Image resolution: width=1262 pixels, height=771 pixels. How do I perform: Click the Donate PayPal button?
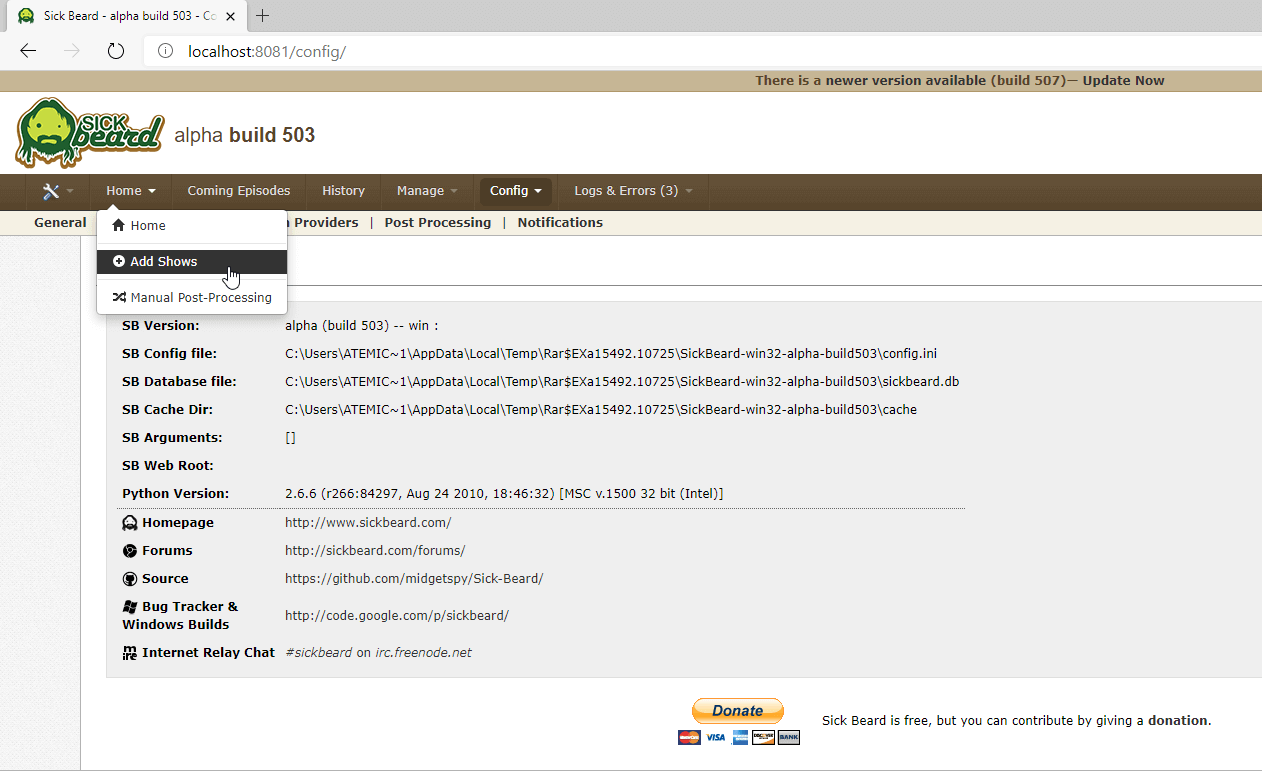738,711
